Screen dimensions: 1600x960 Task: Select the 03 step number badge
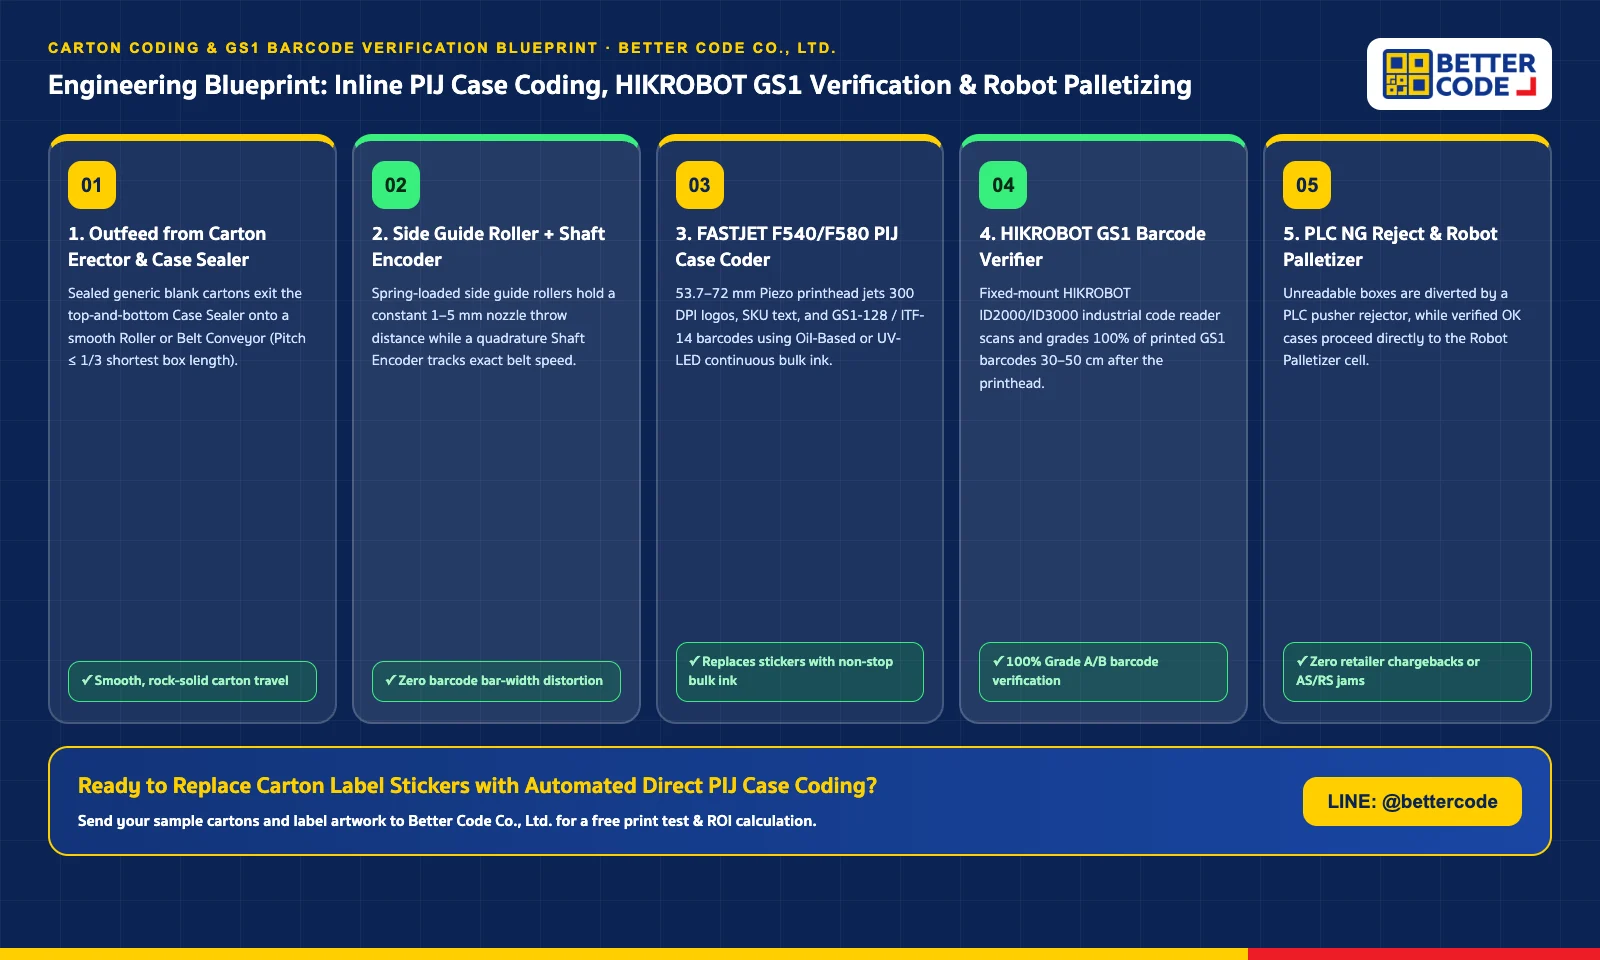700,185
